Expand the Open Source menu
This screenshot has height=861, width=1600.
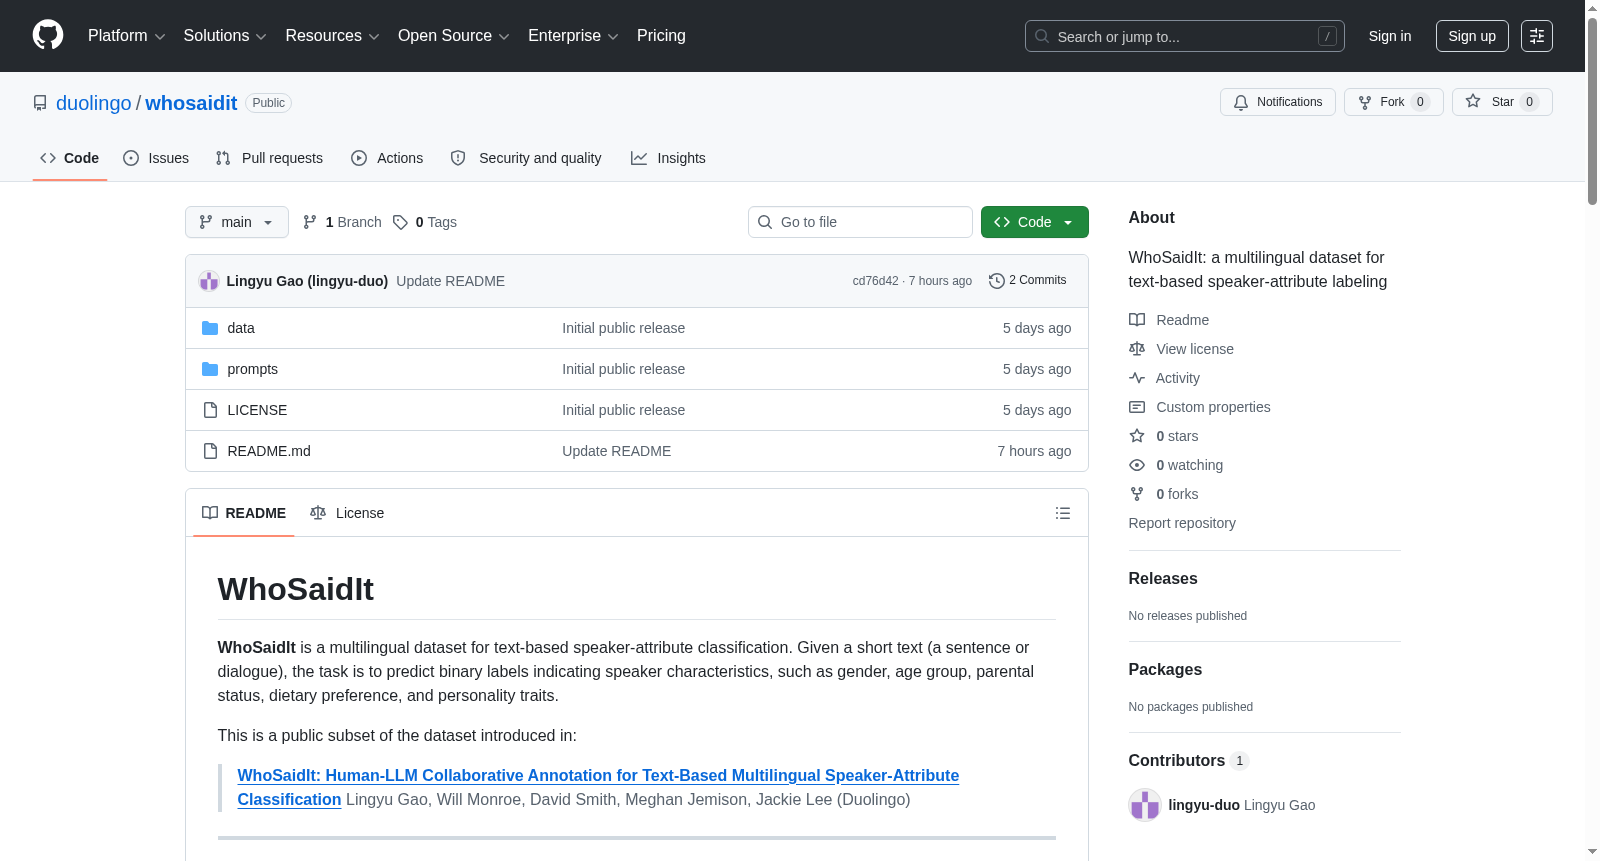point(454,36)
